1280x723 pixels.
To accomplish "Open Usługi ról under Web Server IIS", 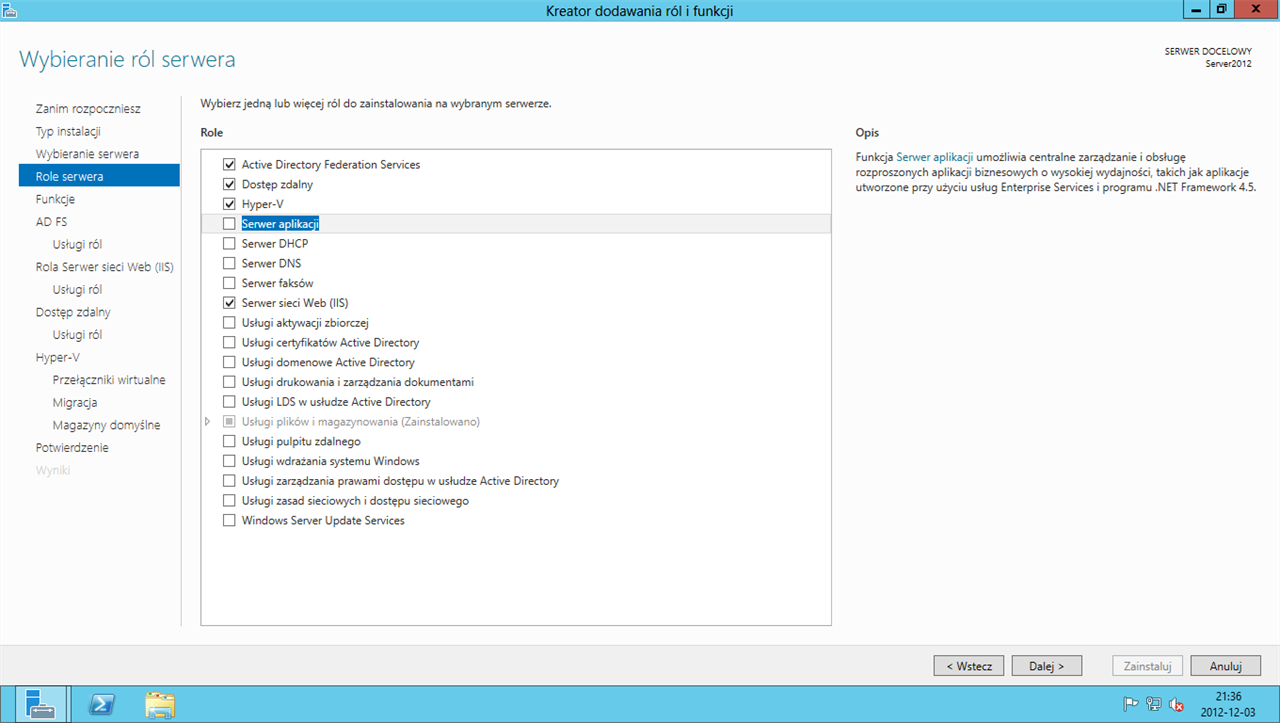I will point(77,289).
